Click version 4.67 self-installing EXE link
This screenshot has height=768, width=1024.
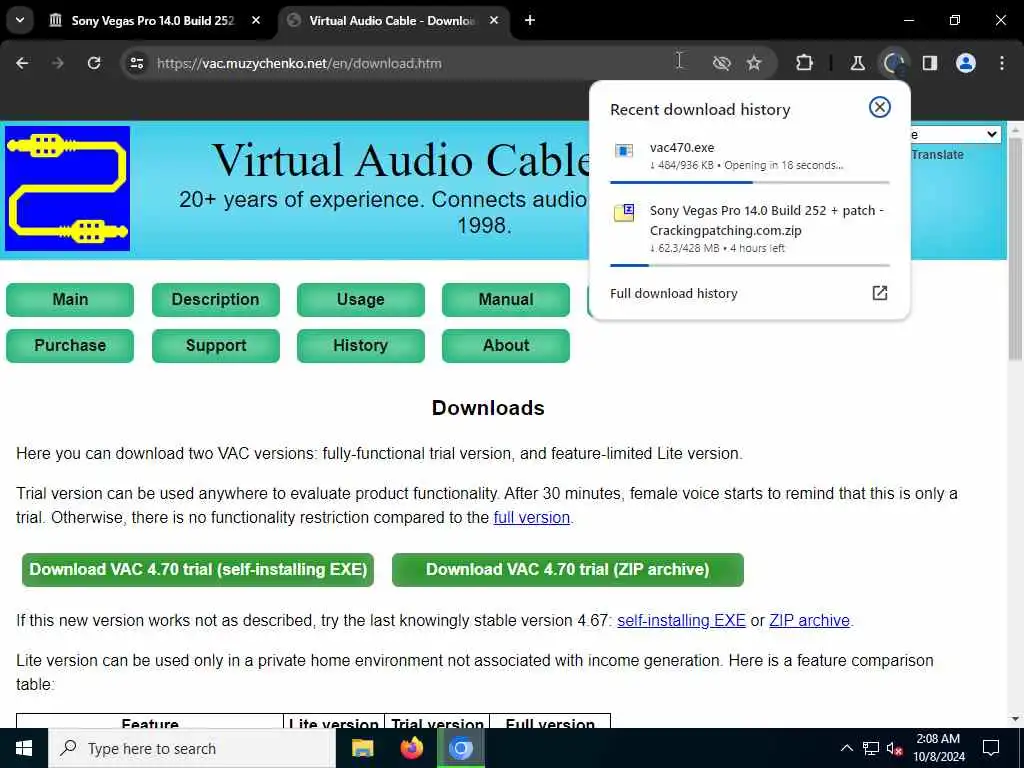click(681, 620)
